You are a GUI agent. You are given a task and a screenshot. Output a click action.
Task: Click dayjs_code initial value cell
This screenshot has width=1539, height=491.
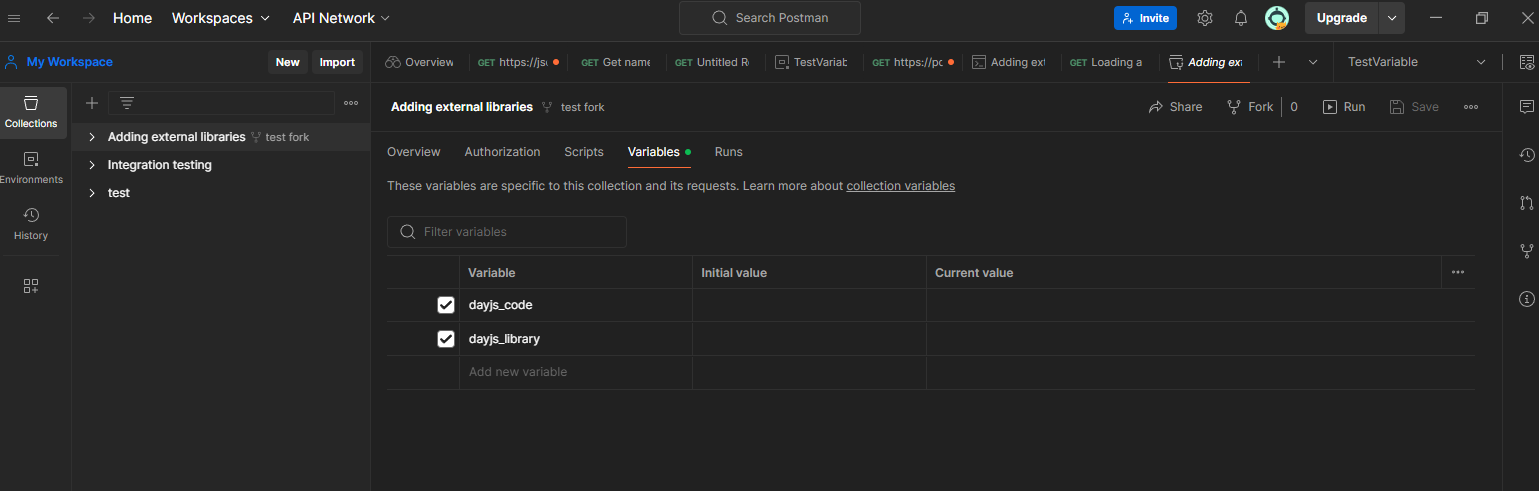pos(809,305)
